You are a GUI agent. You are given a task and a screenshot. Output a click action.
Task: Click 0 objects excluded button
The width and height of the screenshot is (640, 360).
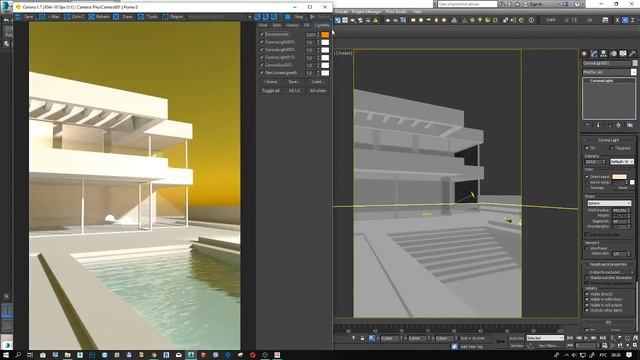click(608, 272)
